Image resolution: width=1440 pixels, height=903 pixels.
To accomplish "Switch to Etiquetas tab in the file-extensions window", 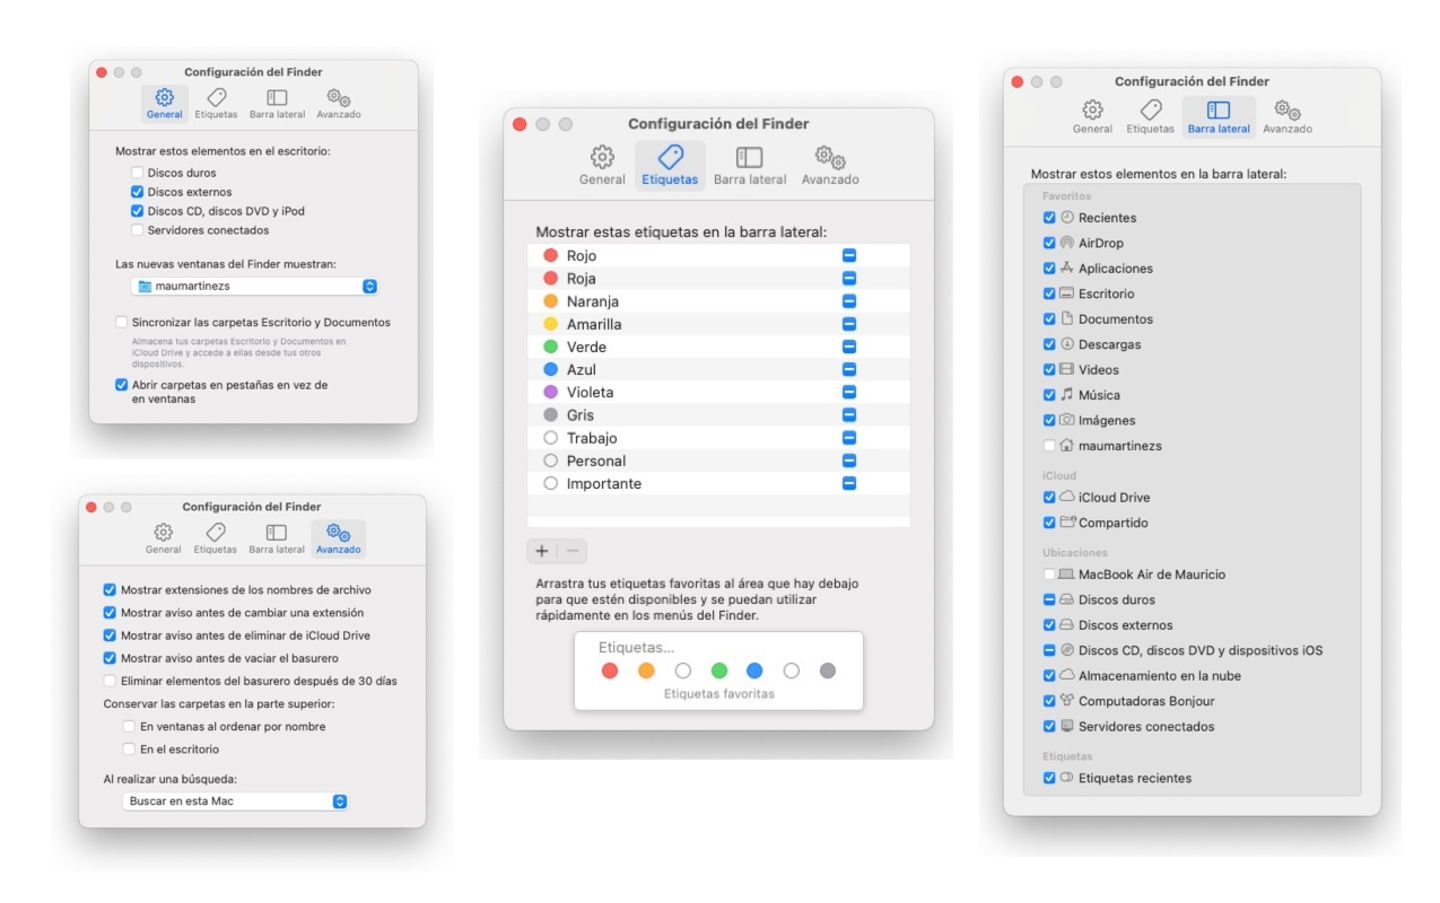I will click(215, 538).
